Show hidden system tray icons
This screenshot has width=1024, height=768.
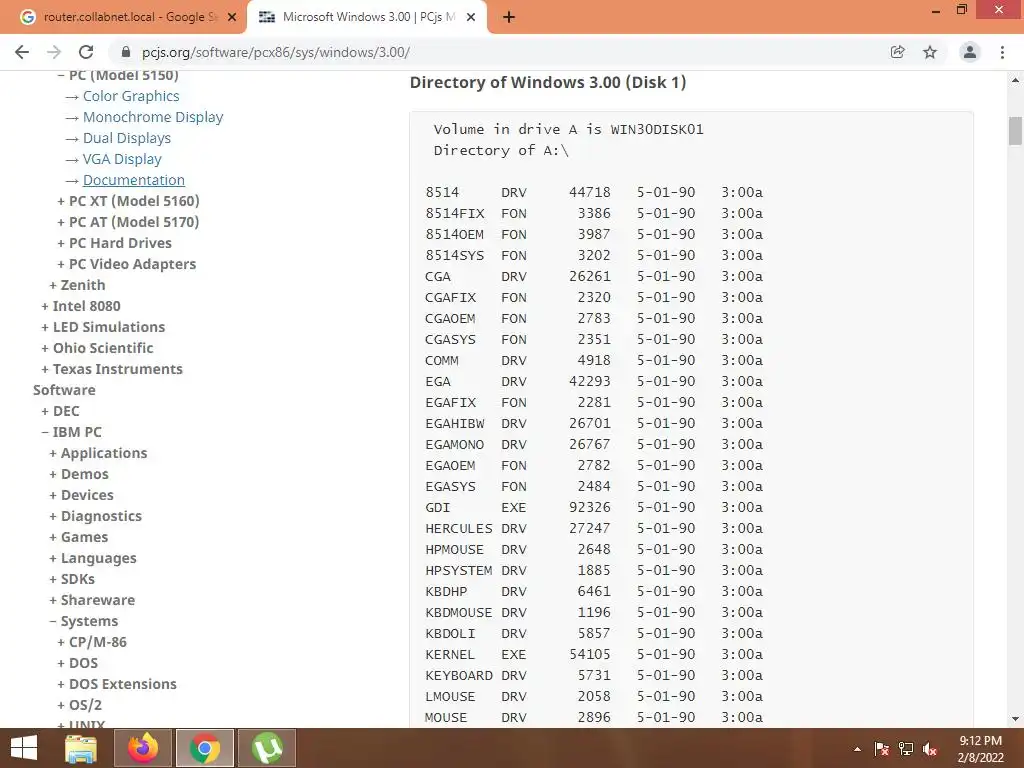(x=857, y=749)
